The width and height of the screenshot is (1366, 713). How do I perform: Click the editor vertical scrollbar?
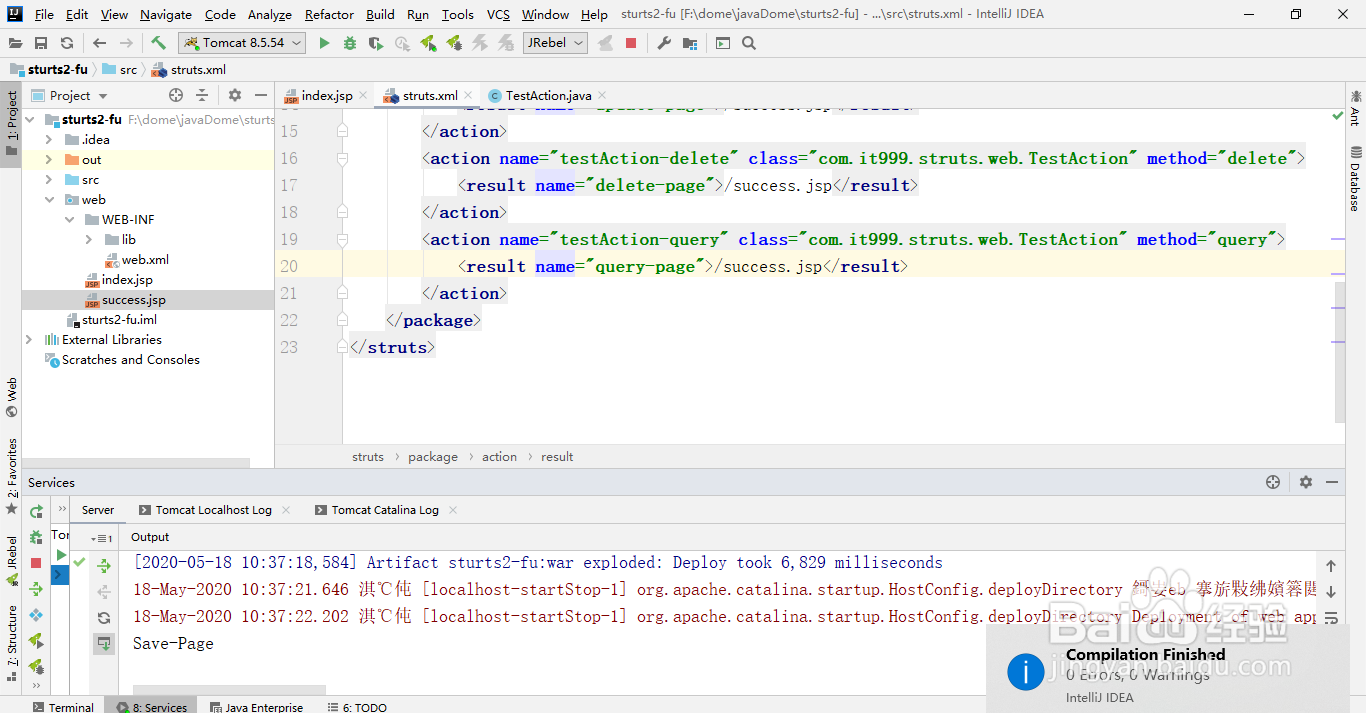(1340, 351)
